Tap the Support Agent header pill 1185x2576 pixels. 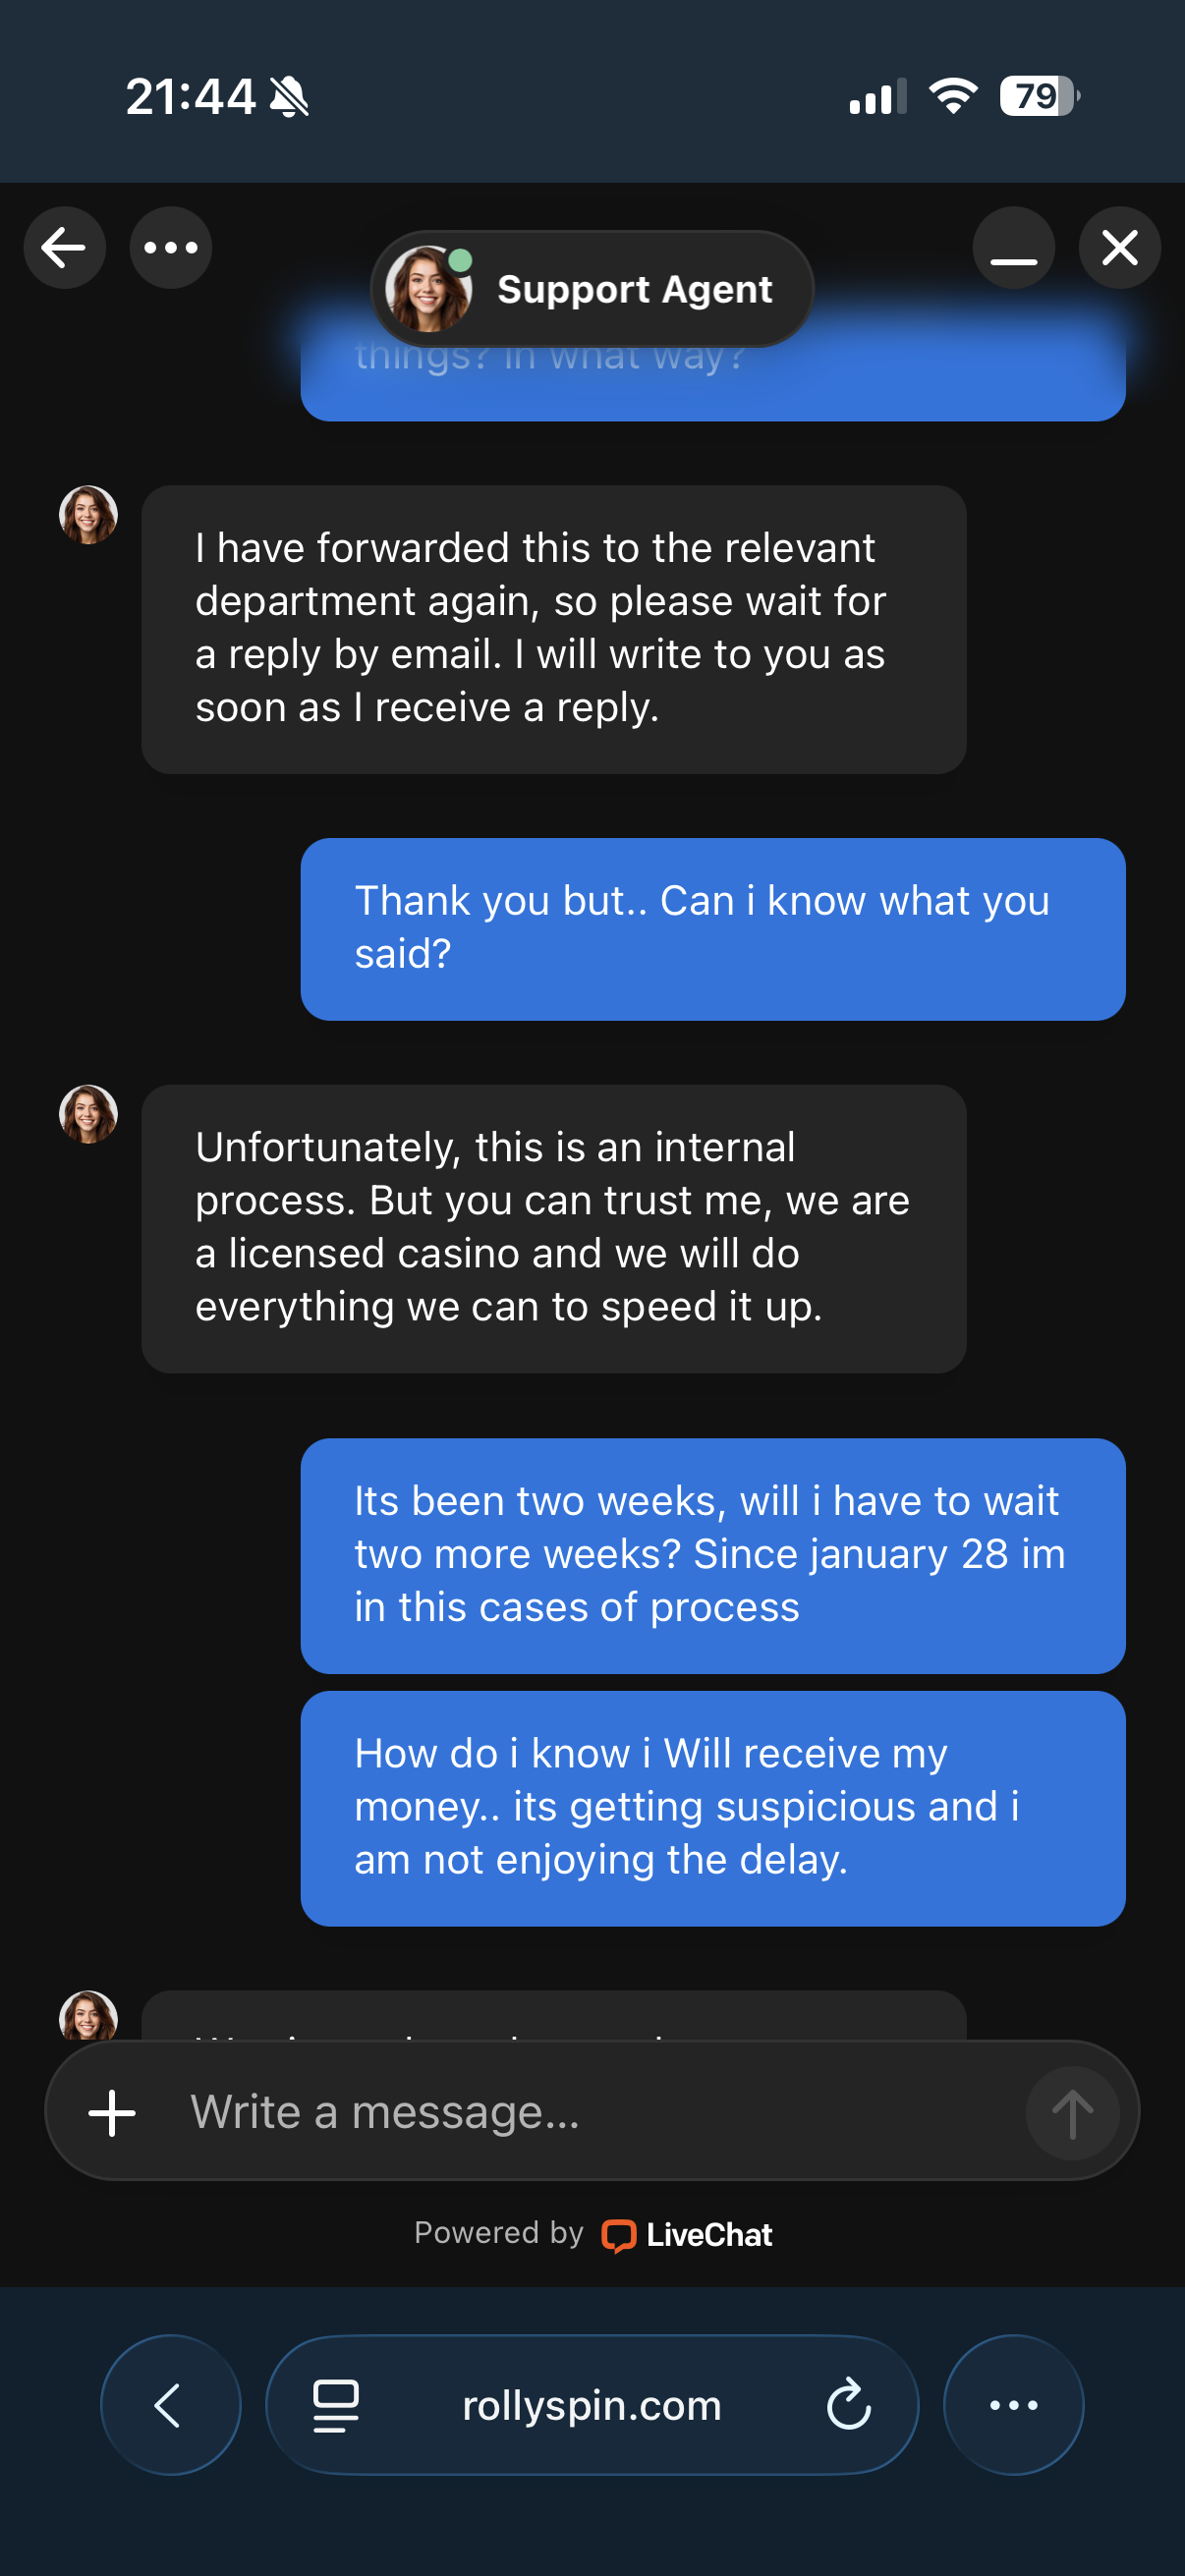592,289
